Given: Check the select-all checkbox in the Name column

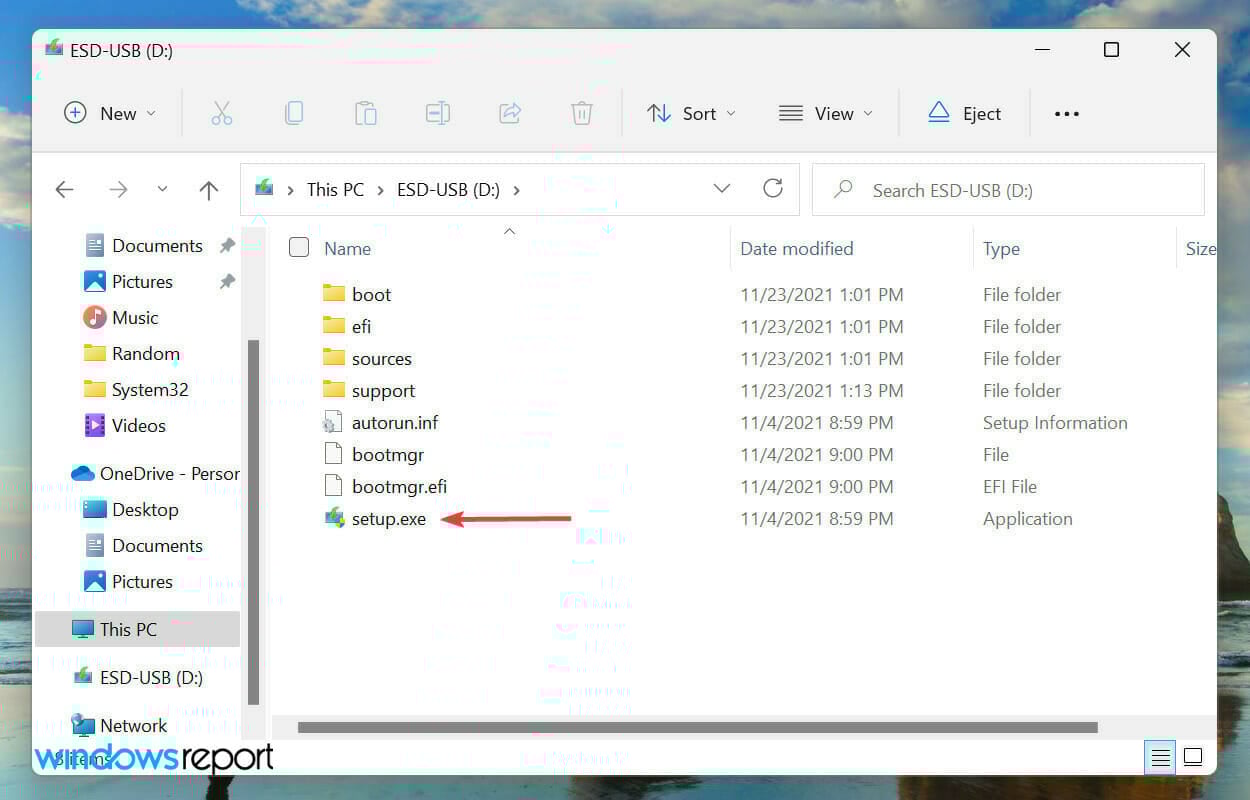Looking at the screenshot, I should (298, 247).
